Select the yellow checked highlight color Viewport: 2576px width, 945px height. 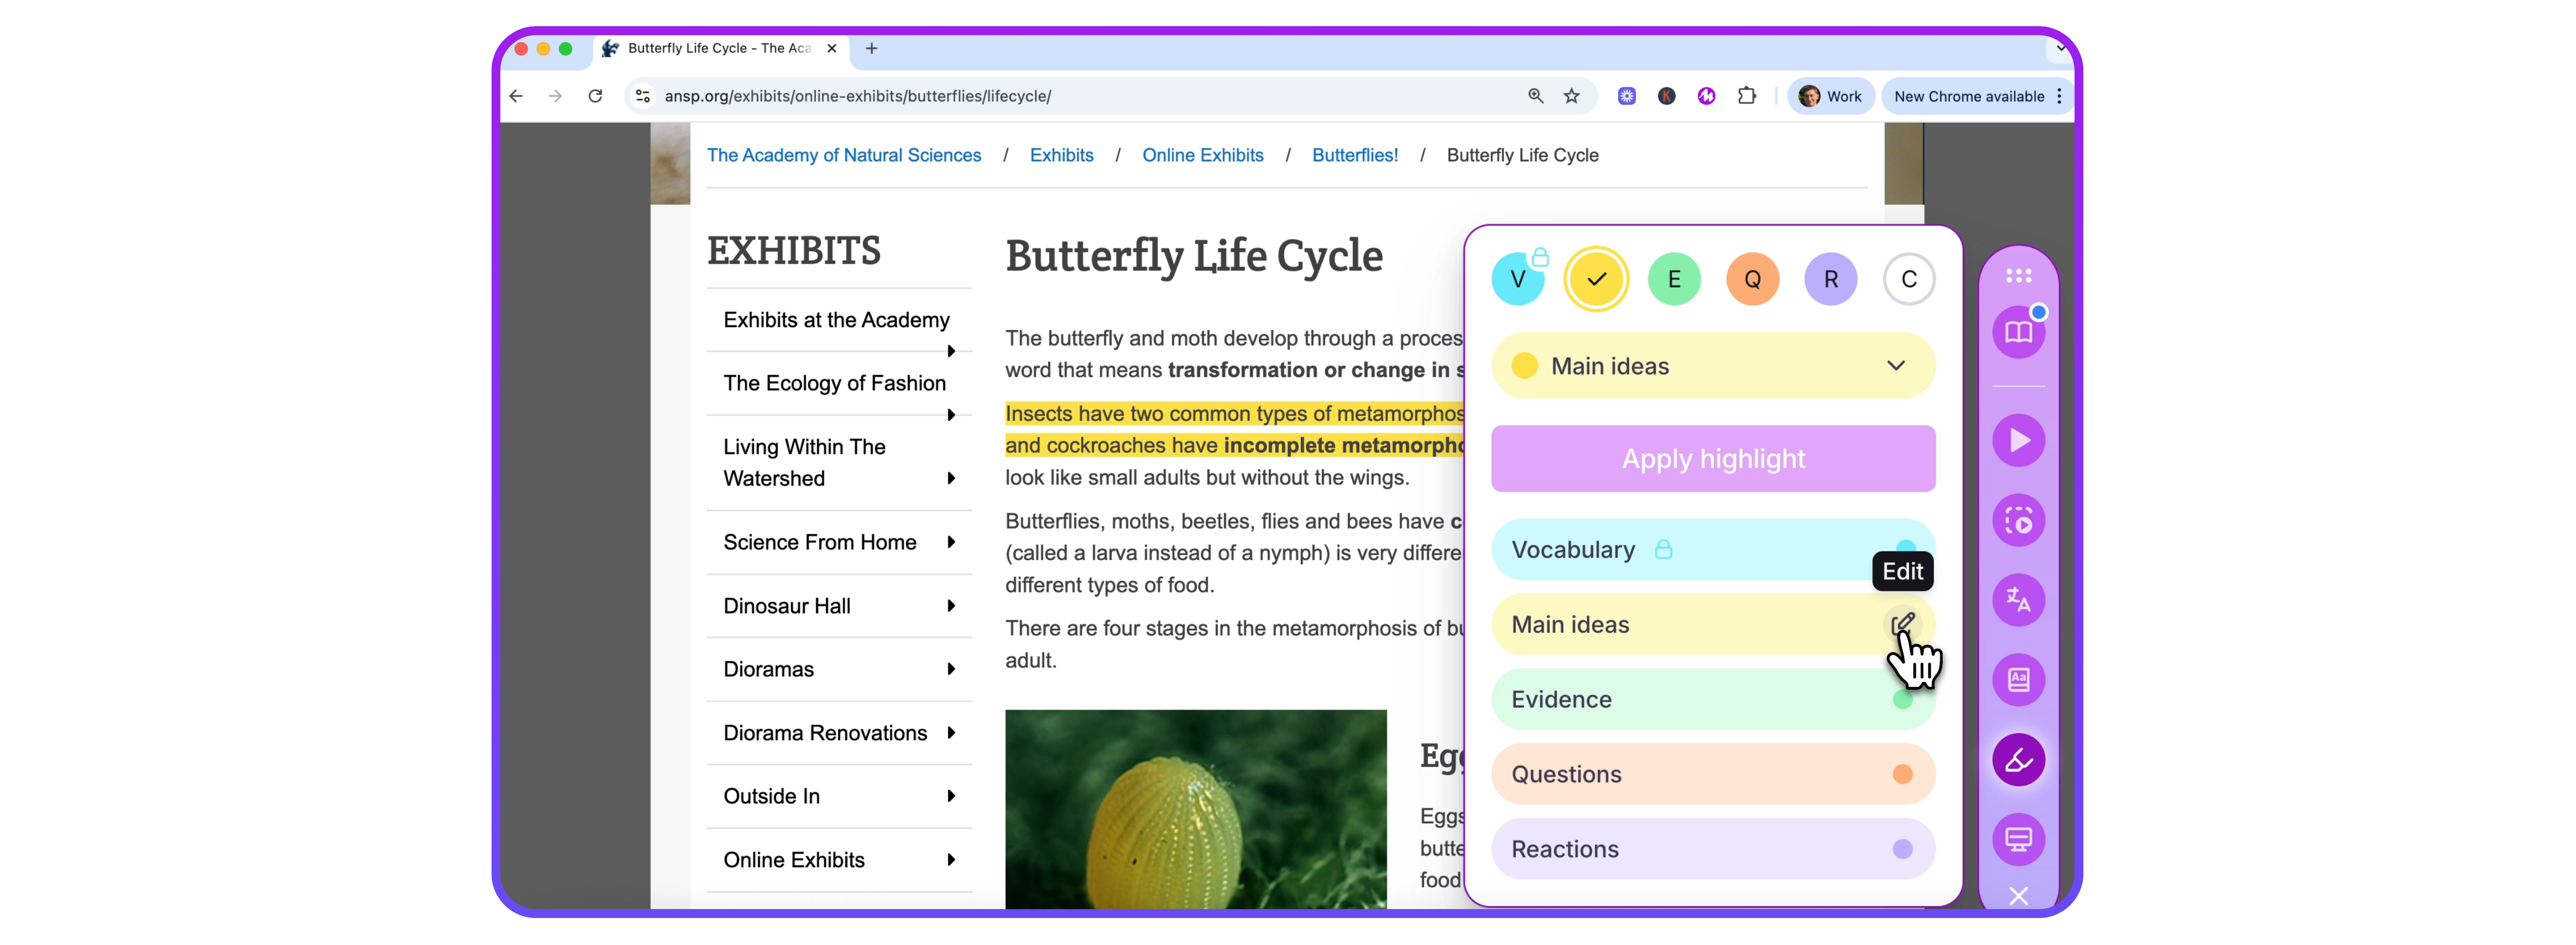(1596, 279)
